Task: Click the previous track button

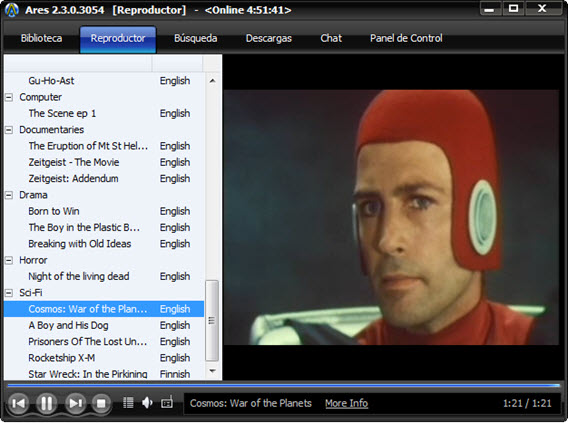Action: tap(18, 403)
